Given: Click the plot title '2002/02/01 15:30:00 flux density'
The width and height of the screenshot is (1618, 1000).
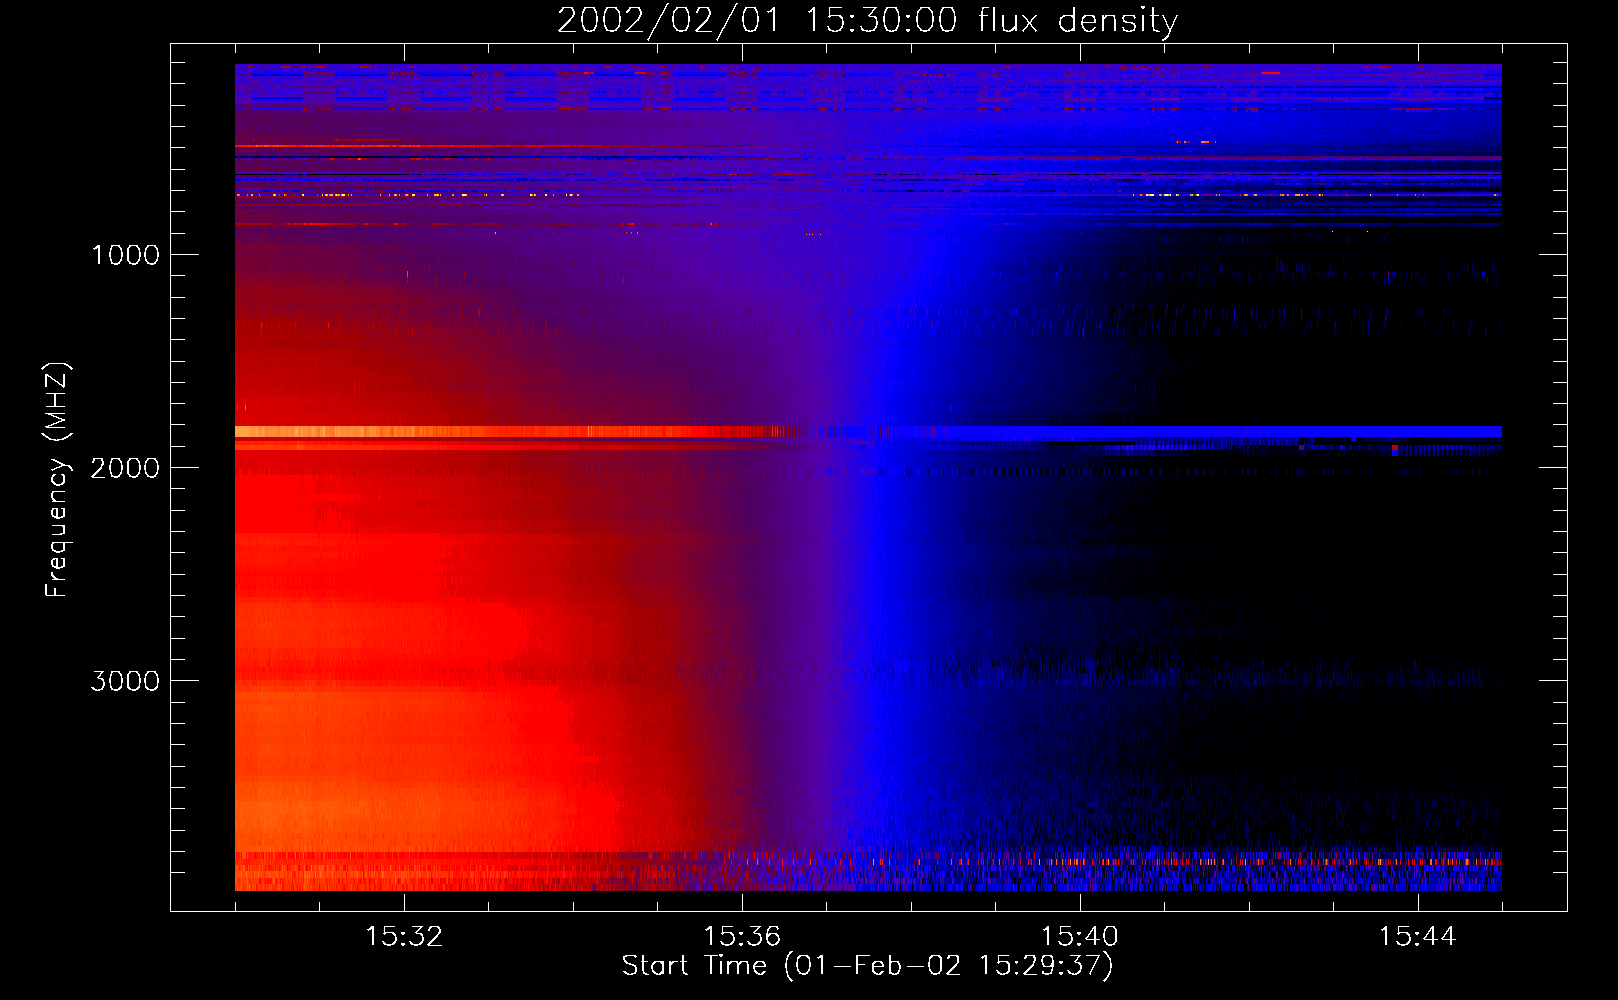Looking at the screenshot, I should 867,21.
